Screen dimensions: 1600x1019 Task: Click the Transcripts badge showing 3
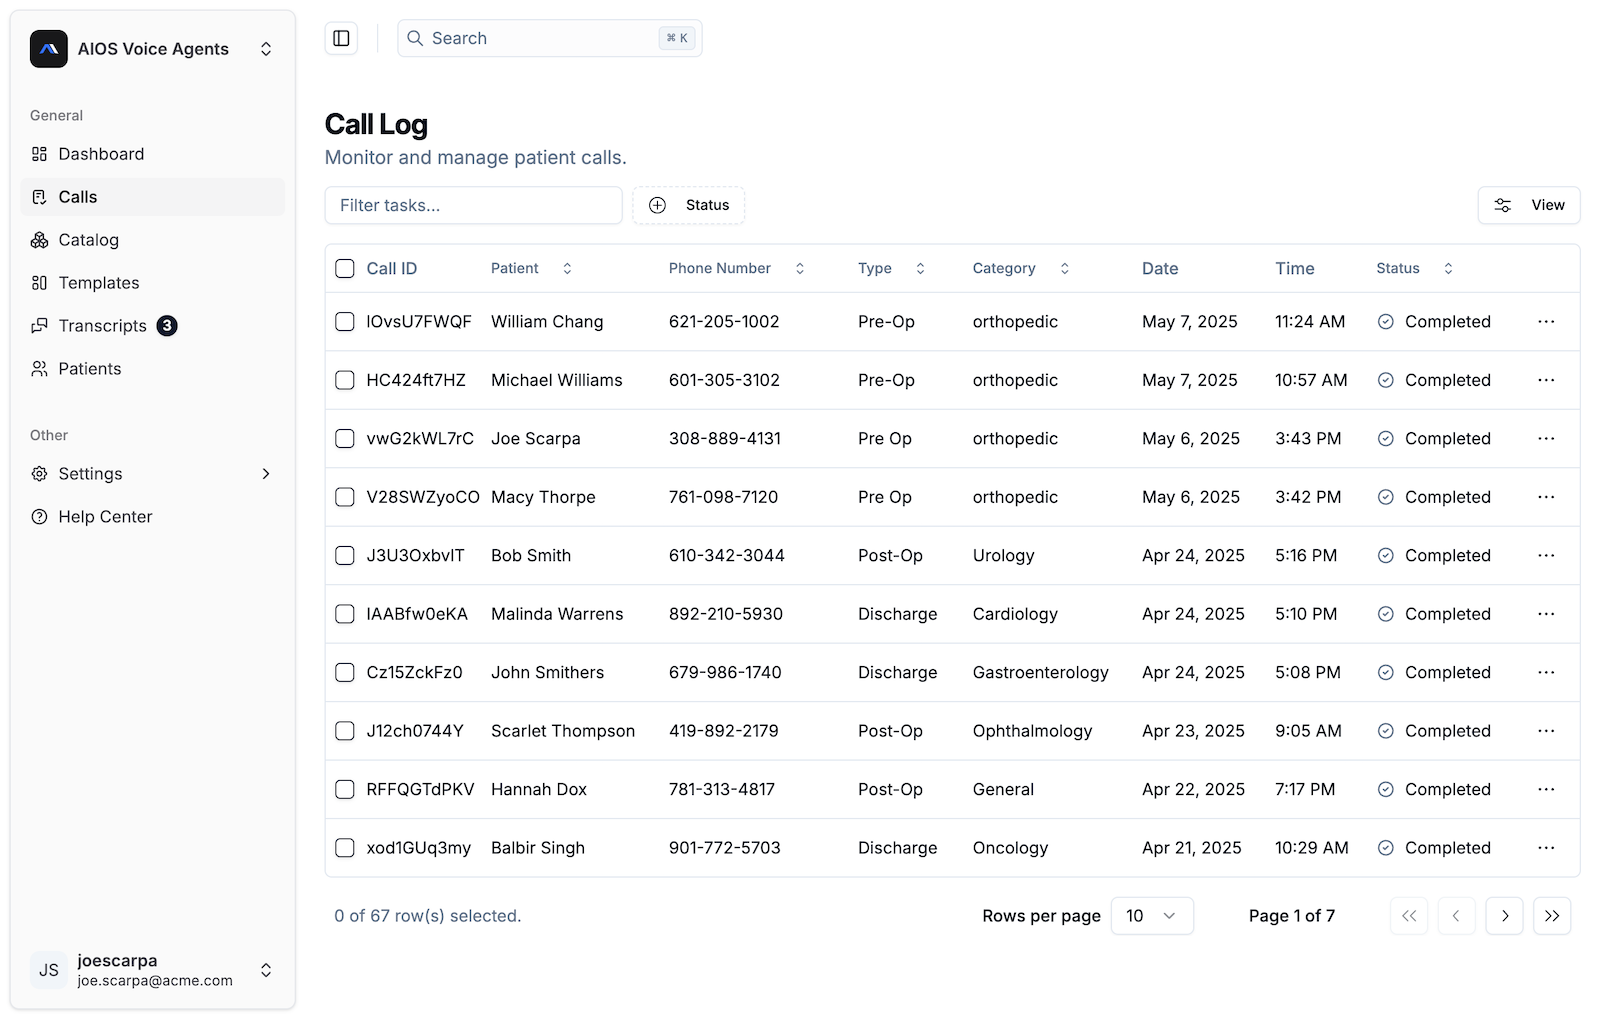pos(167,326)
